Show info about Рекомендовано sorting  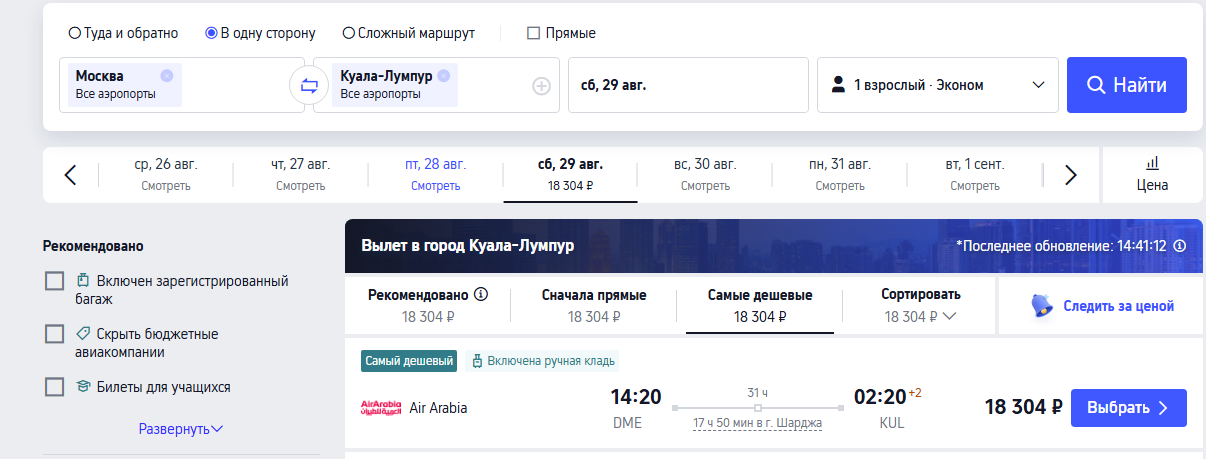[x=481, y=294]
